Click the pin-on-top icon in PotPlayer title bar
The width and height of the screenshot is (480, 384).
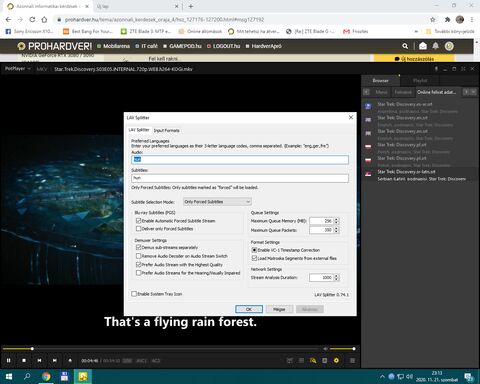coord(436,69)
